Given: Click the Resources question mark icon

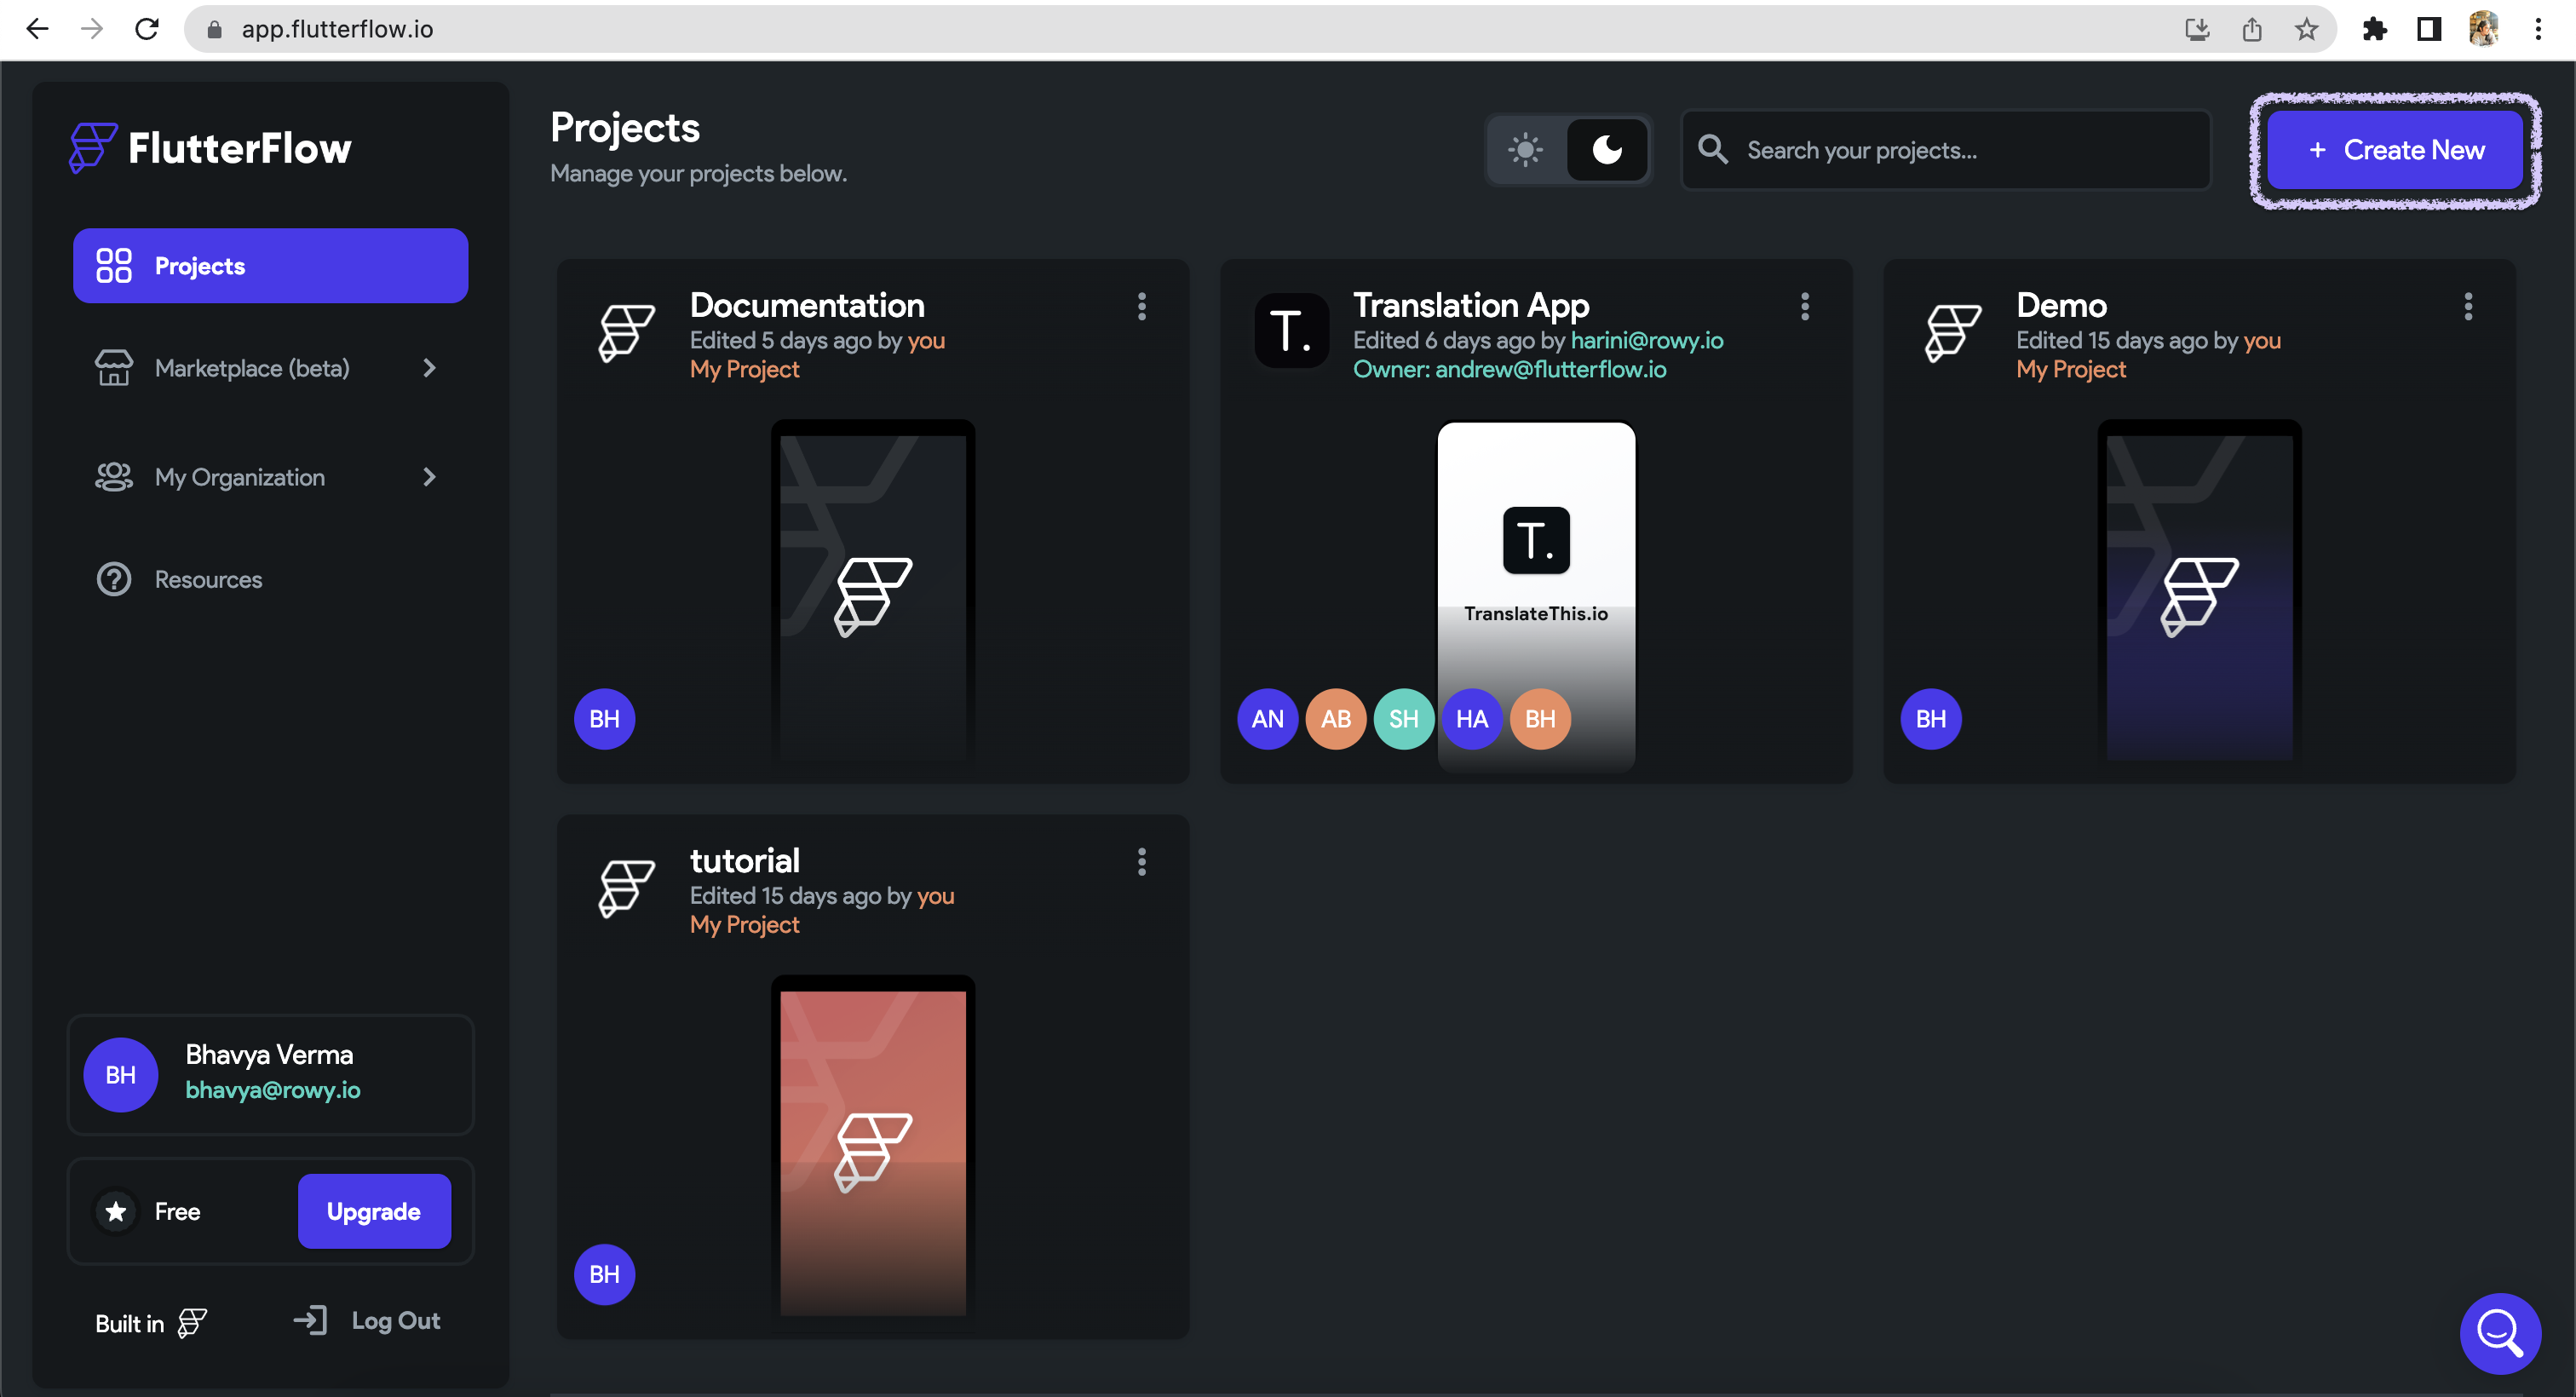Looking at the screenshot, I should tap(113, 579).
